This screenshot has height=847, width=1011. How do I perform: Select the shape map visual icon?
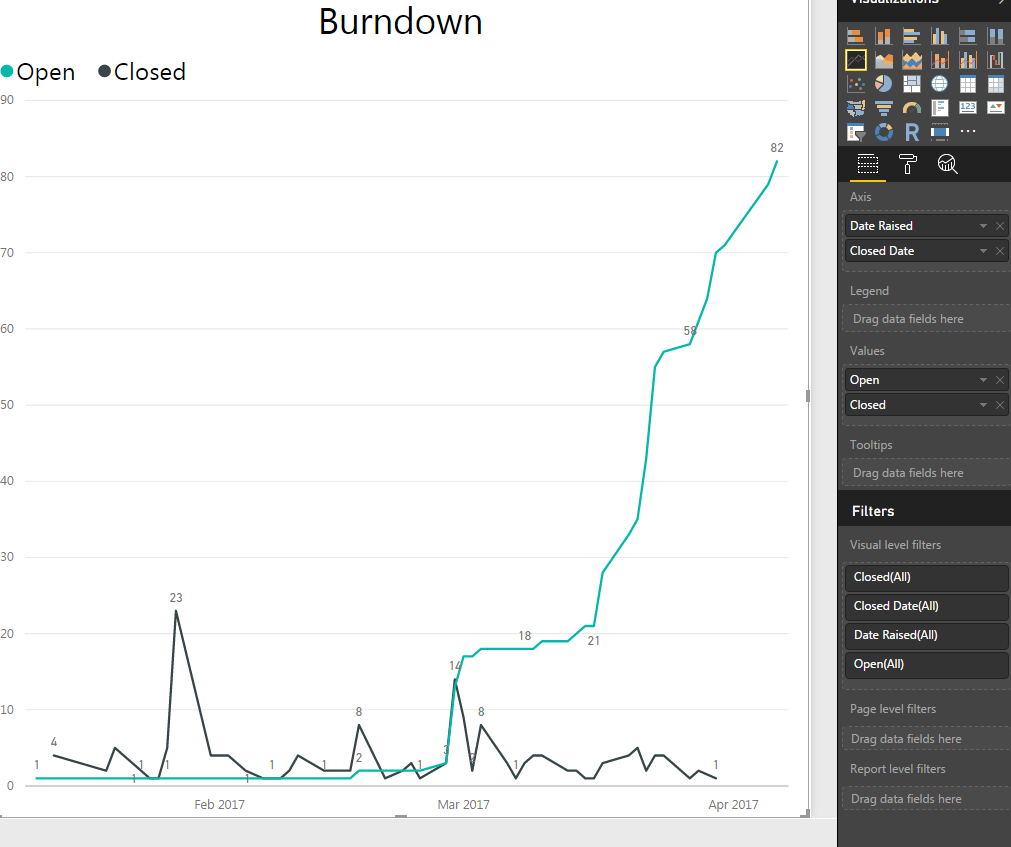939,132
